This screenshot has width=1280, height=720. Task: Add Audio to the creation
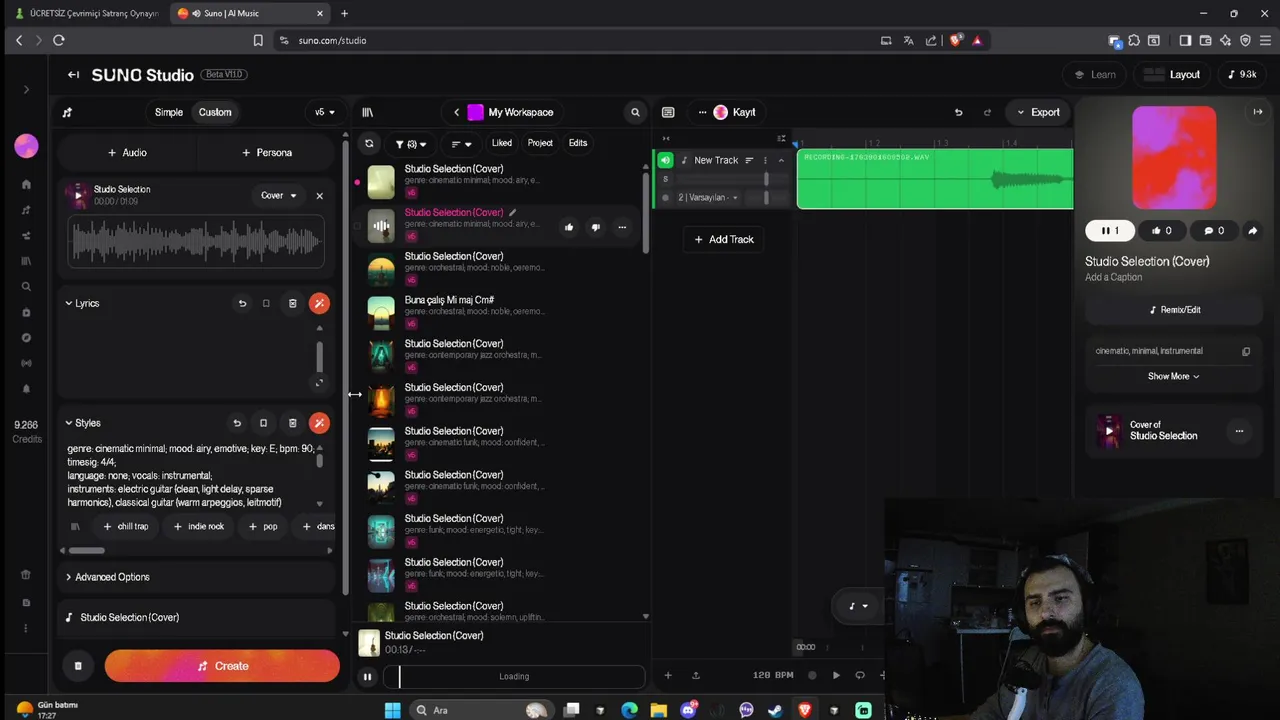tap(127, 153)
